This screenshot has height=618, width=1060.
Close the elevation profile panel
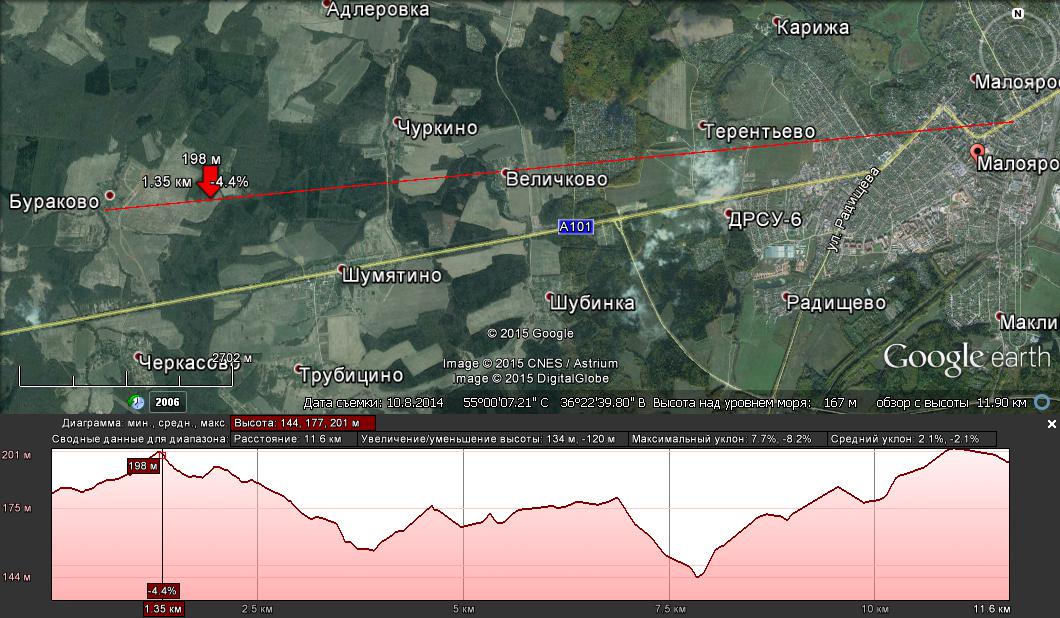pos(1051,424)
